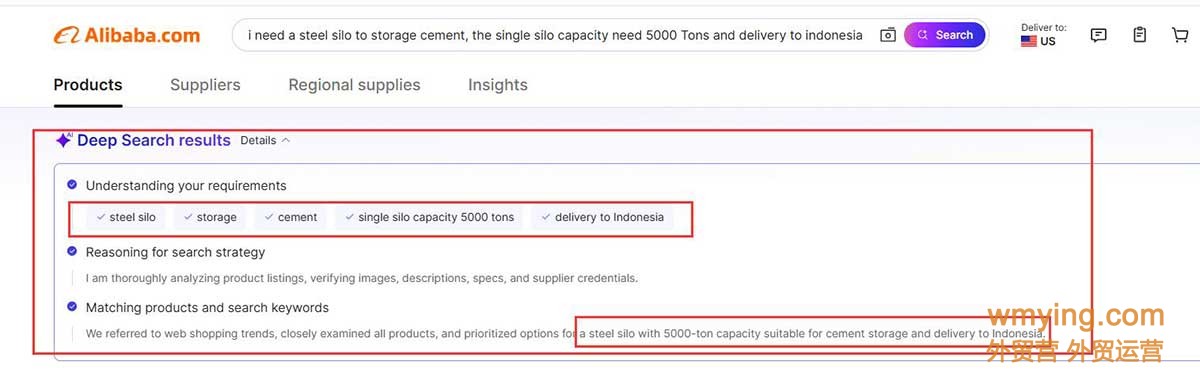This screenshot has width=1200, height=373.
Task: Click the Deep Search sparkle icon
Action: (63, 140)
